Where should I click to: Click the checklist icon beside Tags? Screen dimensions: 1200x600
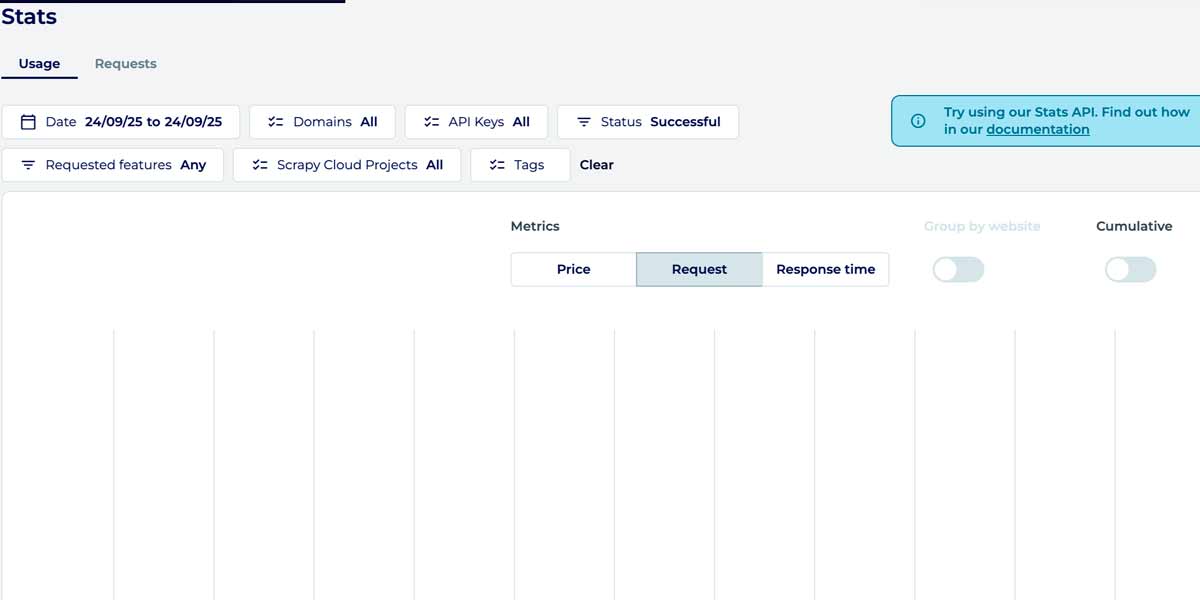[x=497, y=165]
